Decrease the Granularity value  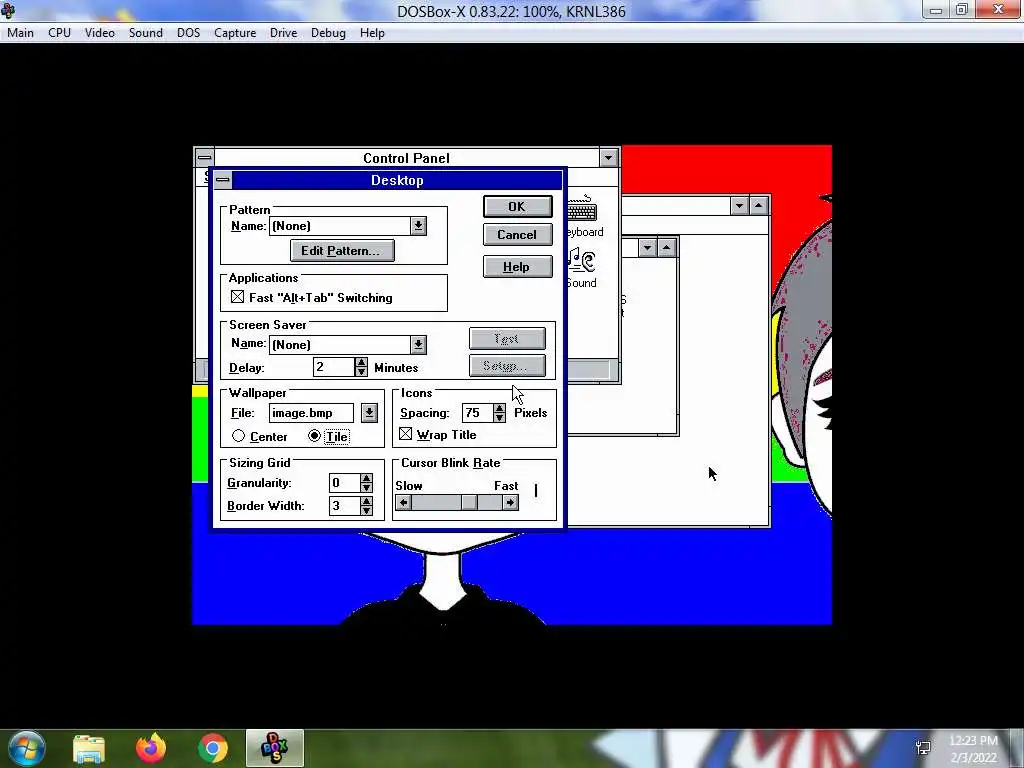pyautogui.click(x=366, y=487)
